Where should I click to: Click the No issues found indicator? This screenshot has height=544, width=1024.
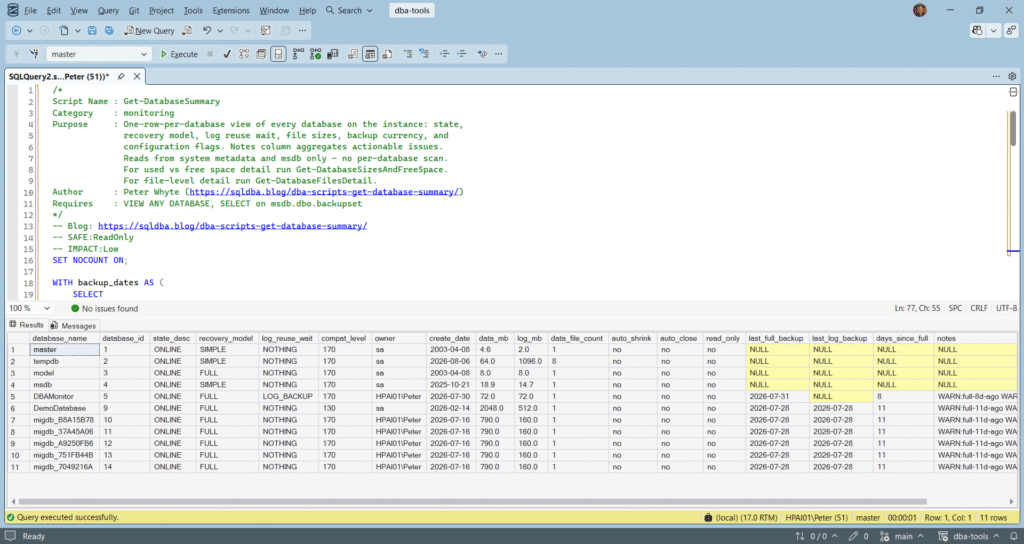(104, 308)
